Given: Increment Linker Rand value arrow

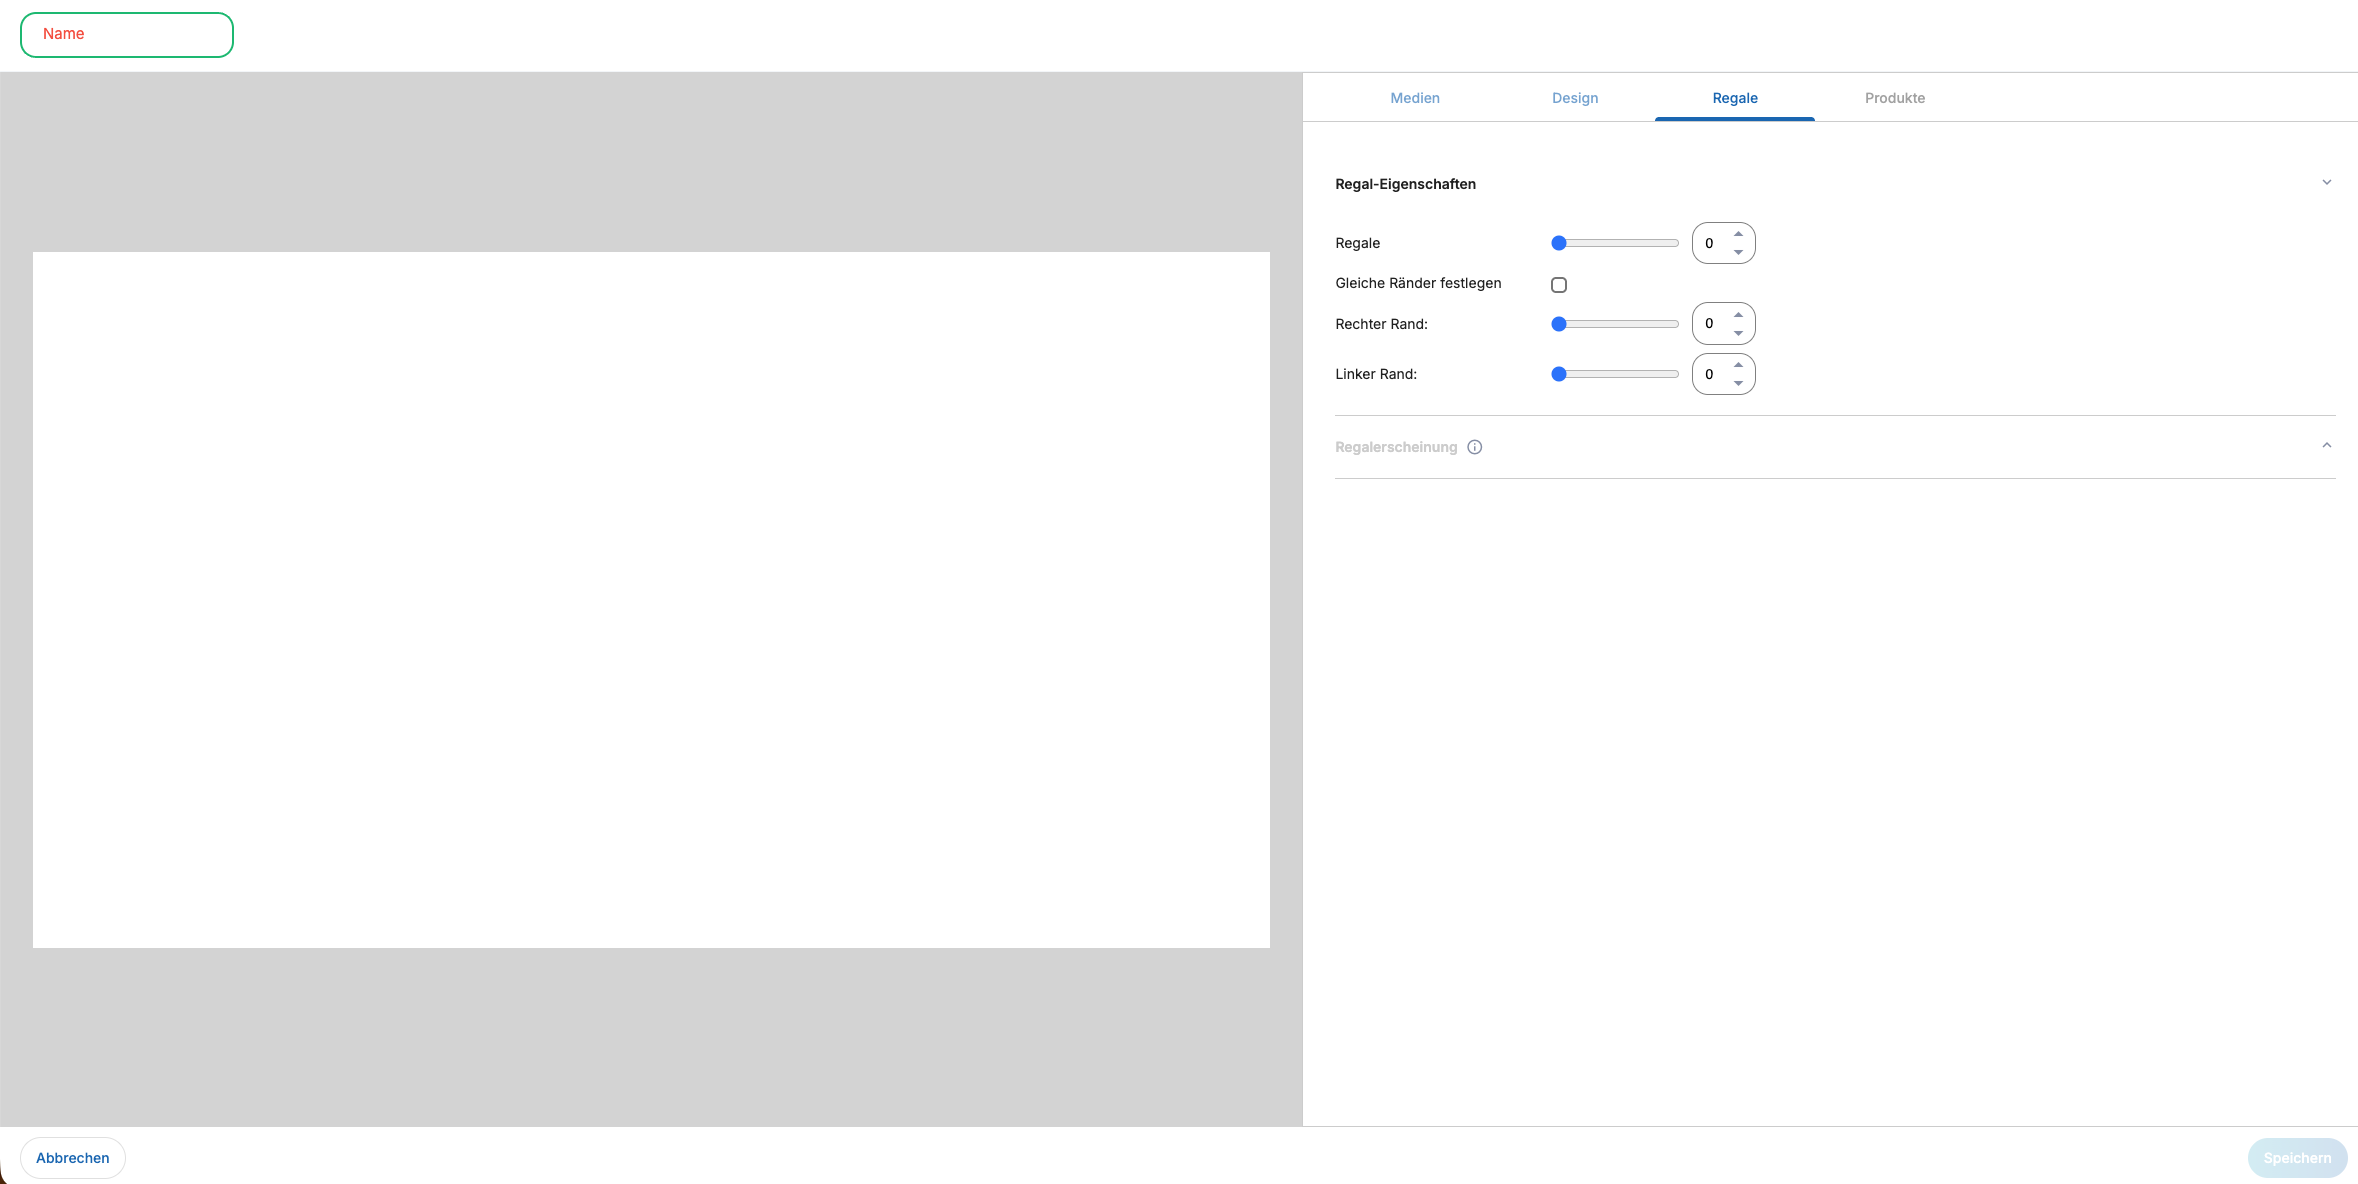Looking at the screenshot, I should [x=1738, y=365].
